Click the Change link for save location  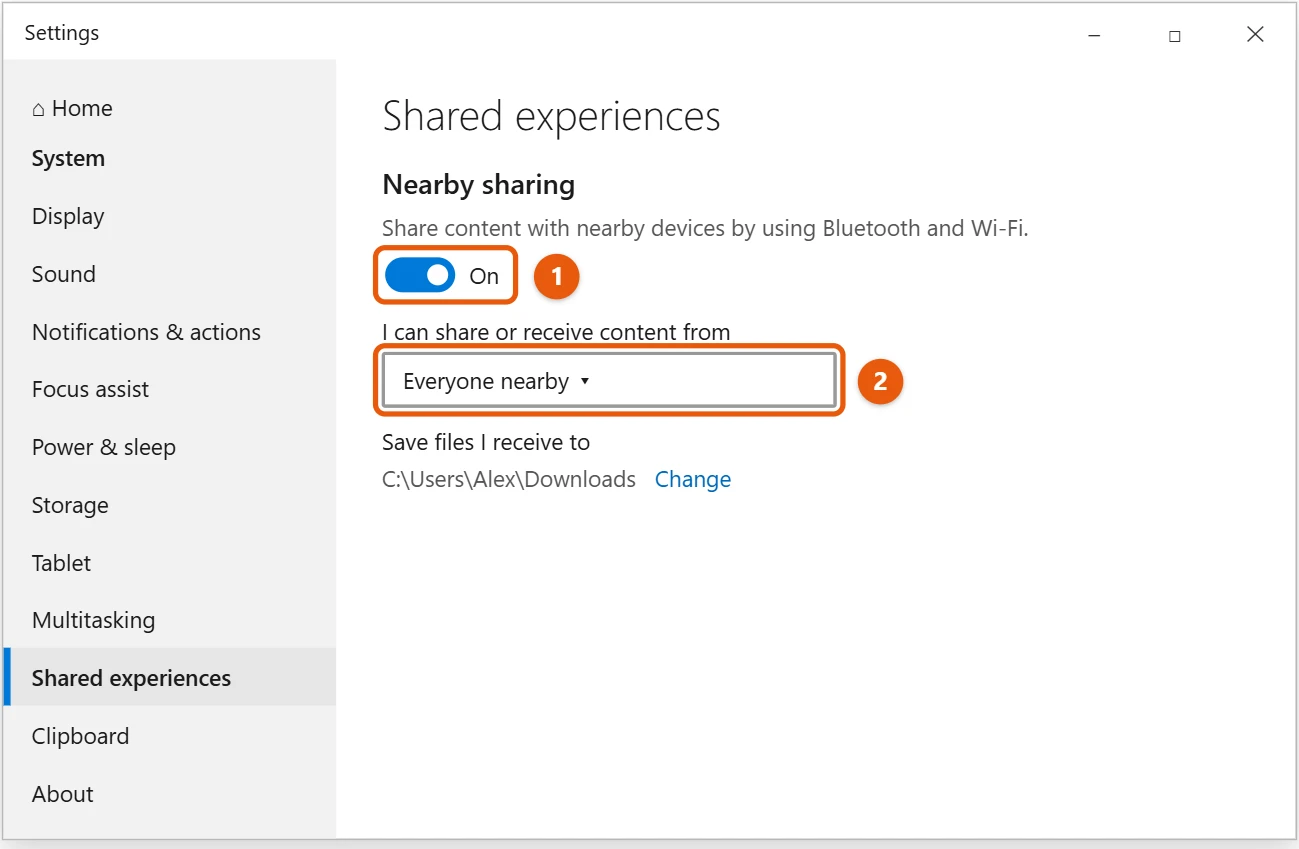pyautogui.click(x=693, y=479)
